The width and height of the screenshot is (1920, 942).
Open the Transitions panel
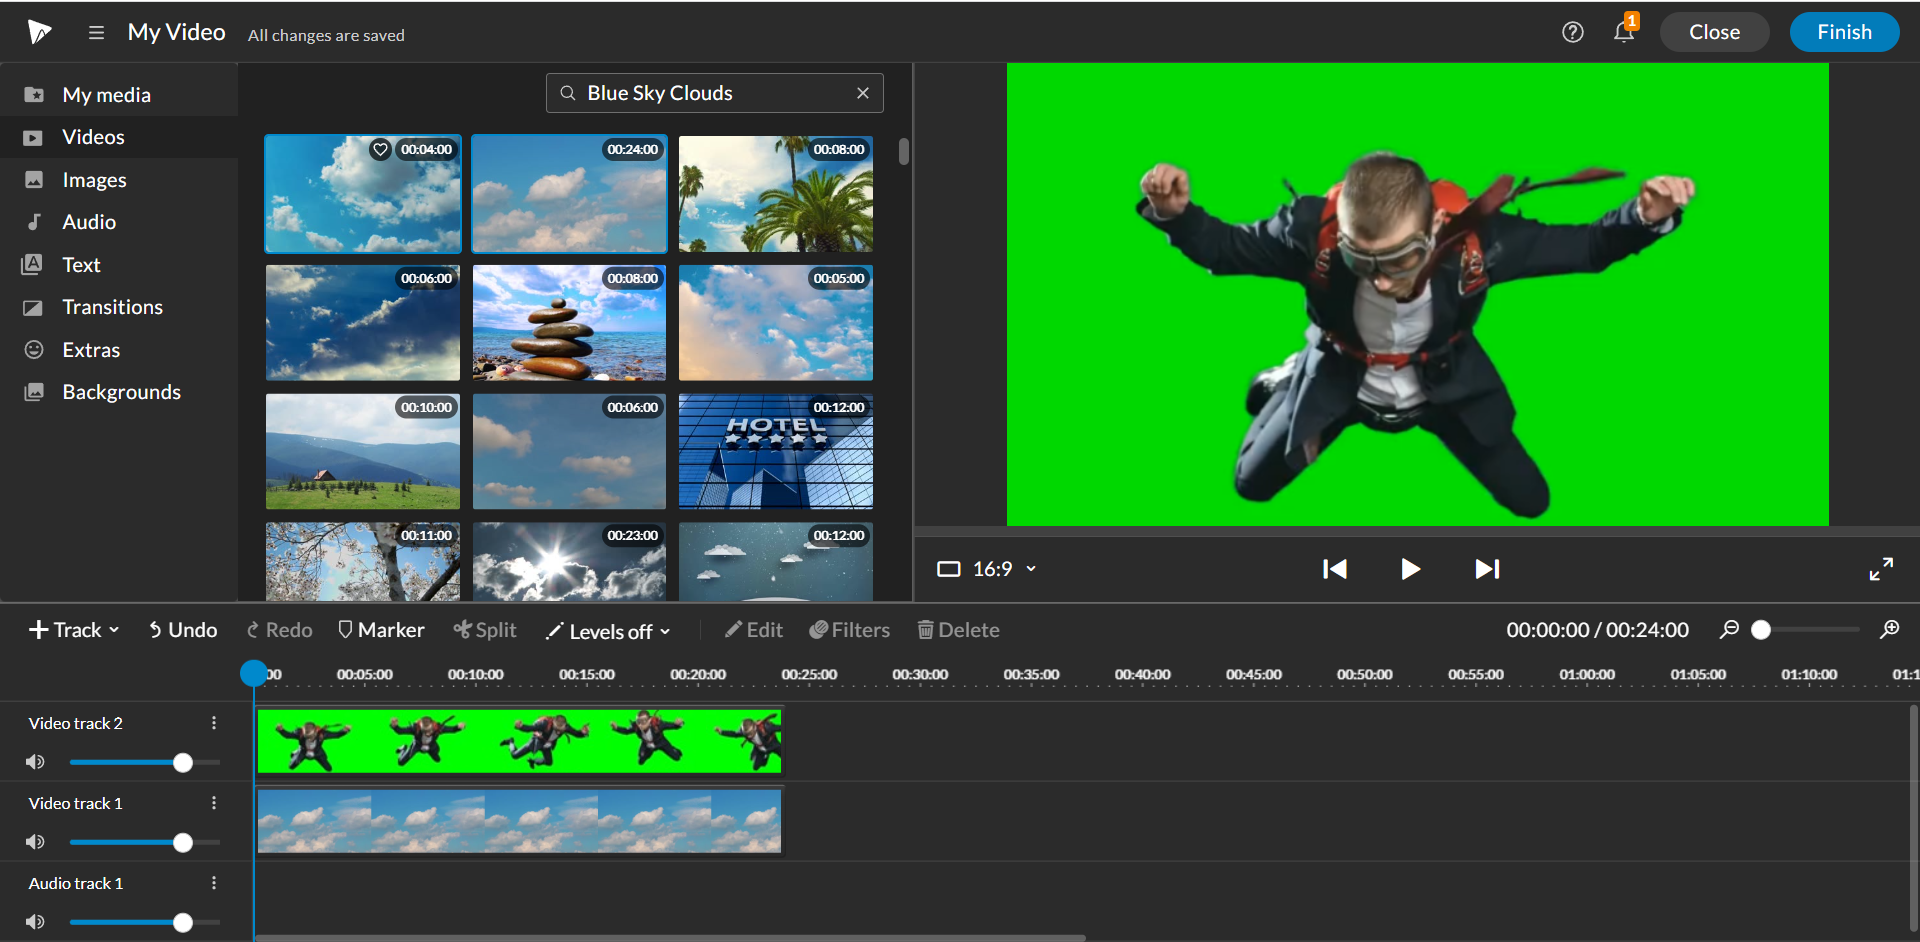pos(112,307)
